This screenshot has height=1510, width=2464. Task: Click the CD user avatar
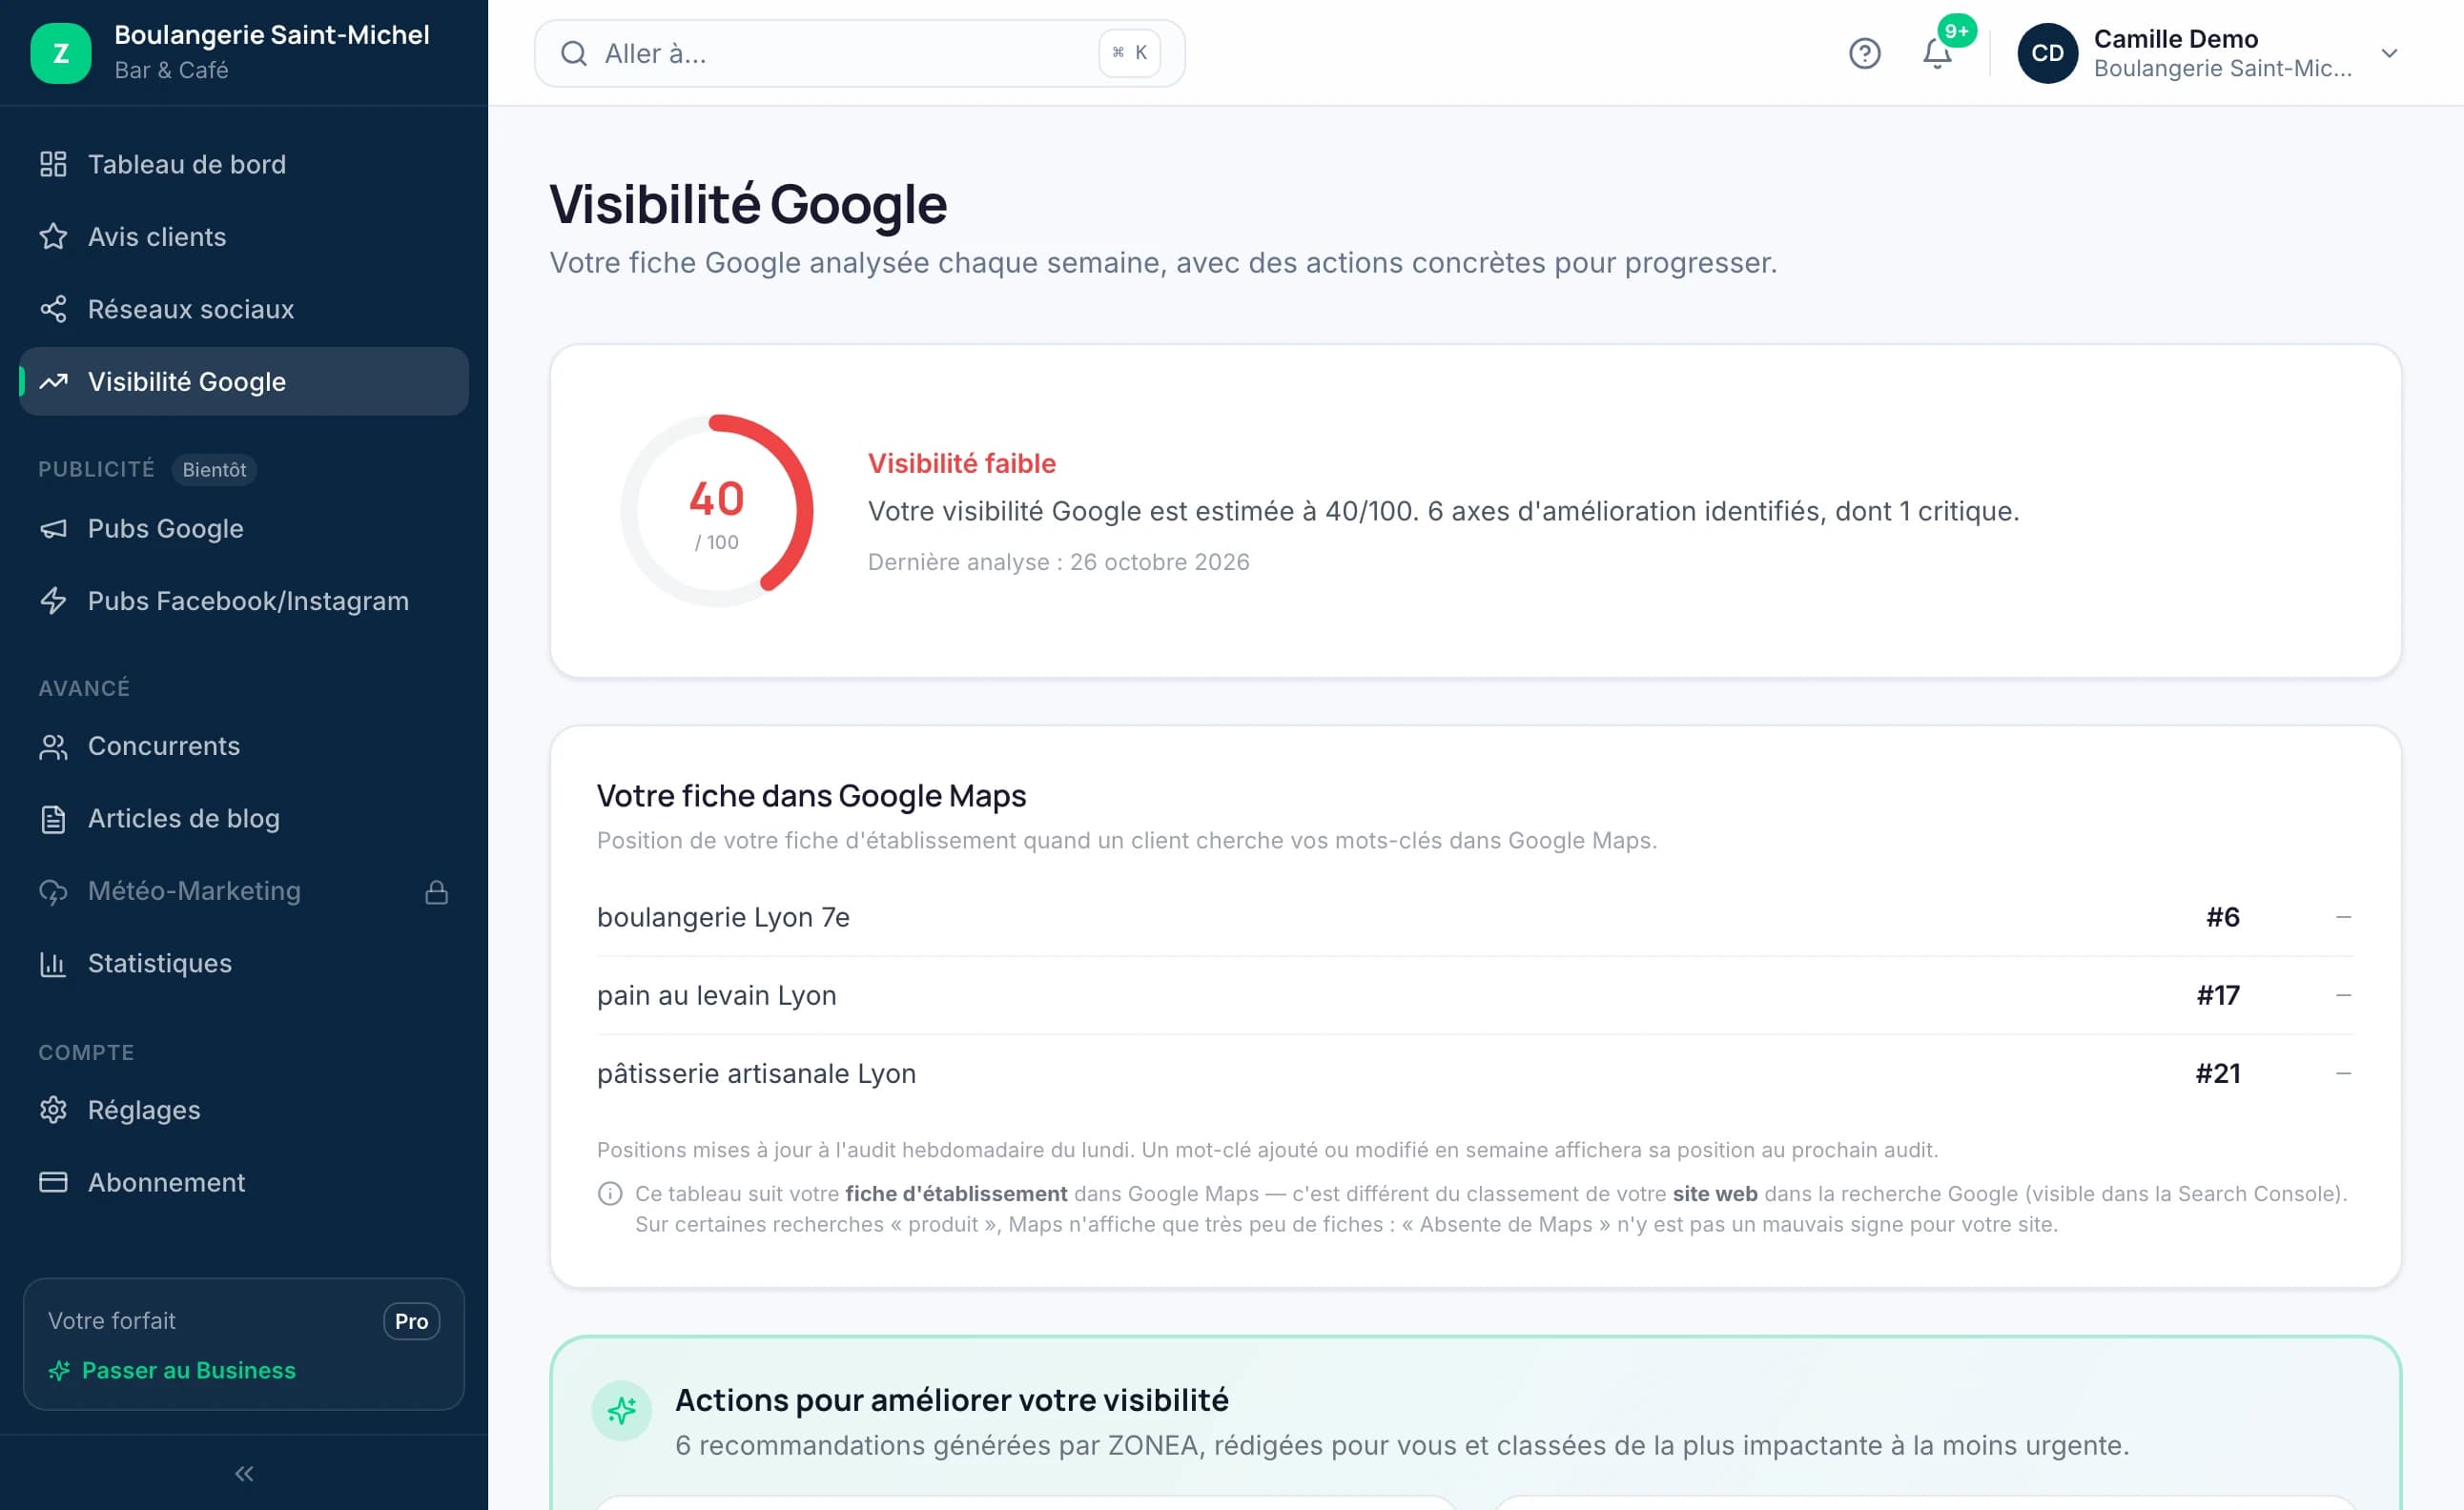pyautogui.click(x=2047, y=53)
